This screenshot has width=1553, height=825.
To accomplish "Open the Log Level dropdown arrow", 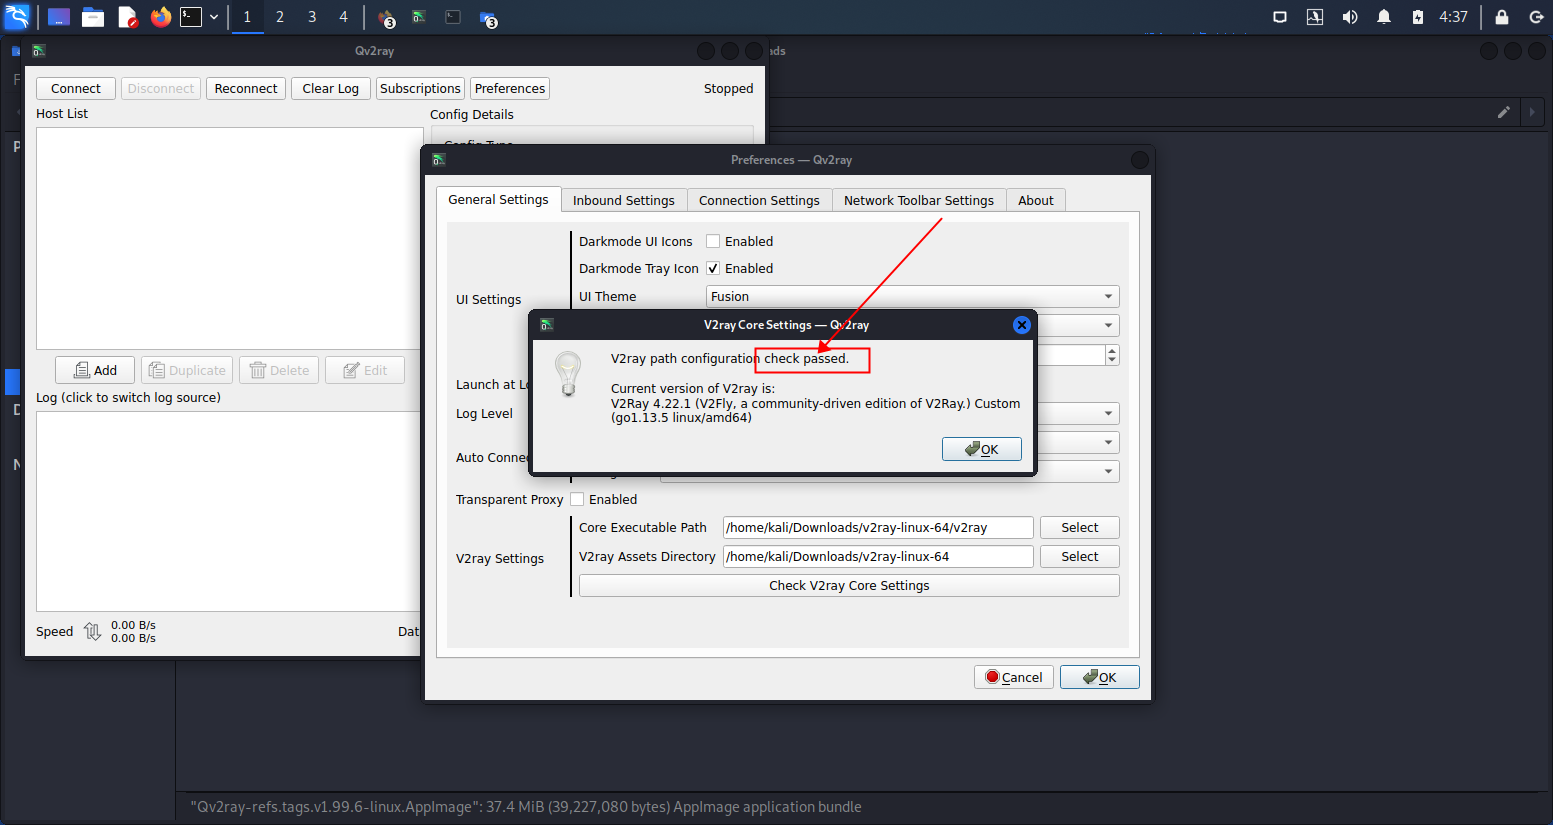I will [x=1108, y=413].
